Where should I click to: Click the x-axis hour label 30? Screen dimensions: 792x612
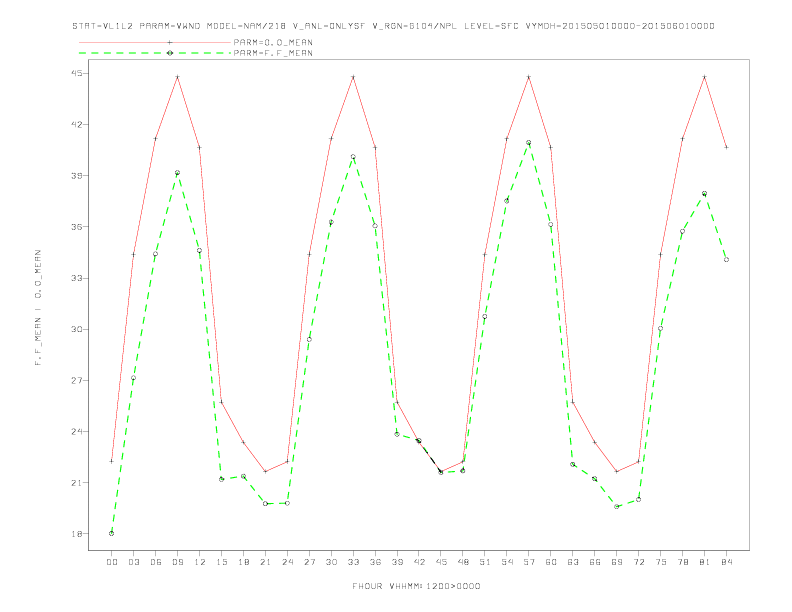click(x=331, y=562)
